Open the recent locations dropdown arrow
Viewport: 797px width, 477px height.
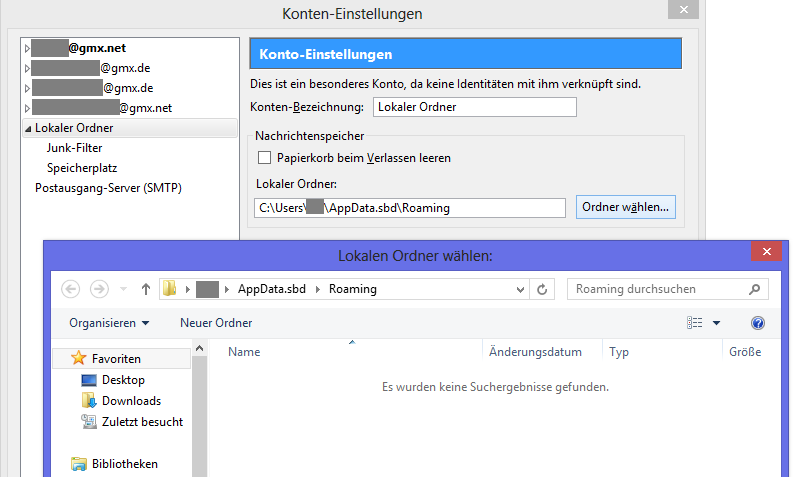123,289
